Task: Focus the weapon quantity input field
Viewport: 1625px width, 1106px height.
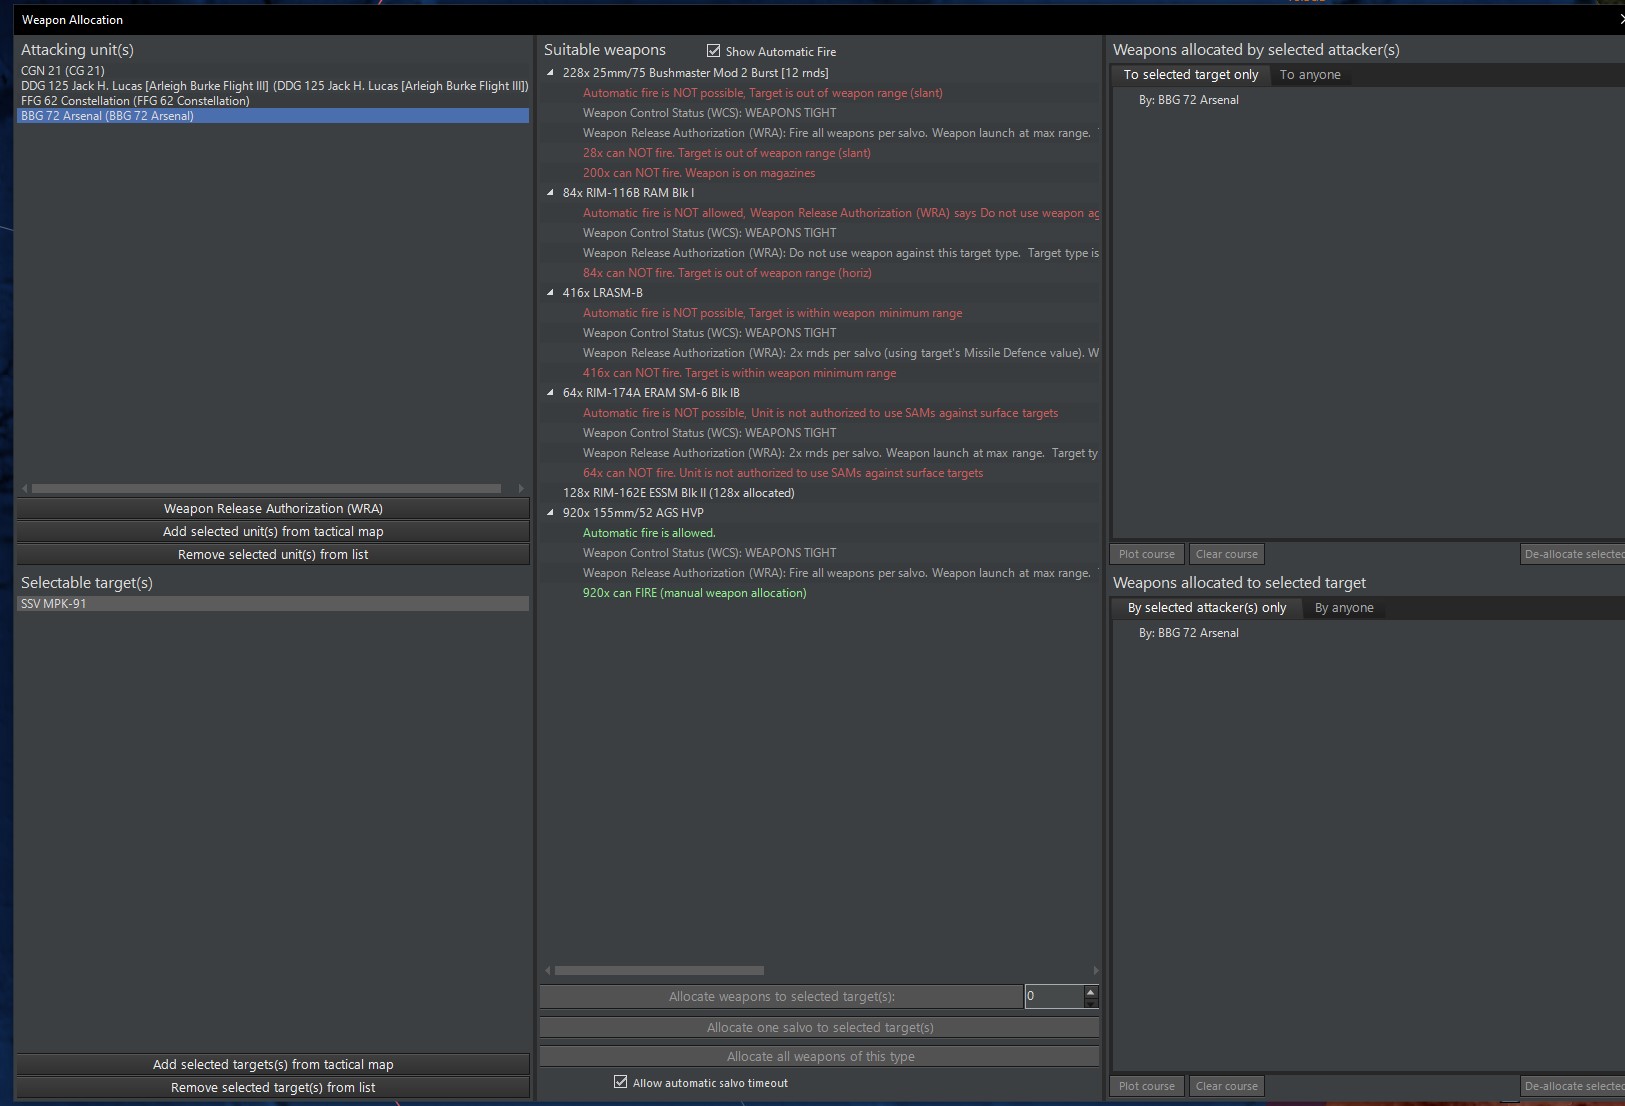Action: 1054,996
